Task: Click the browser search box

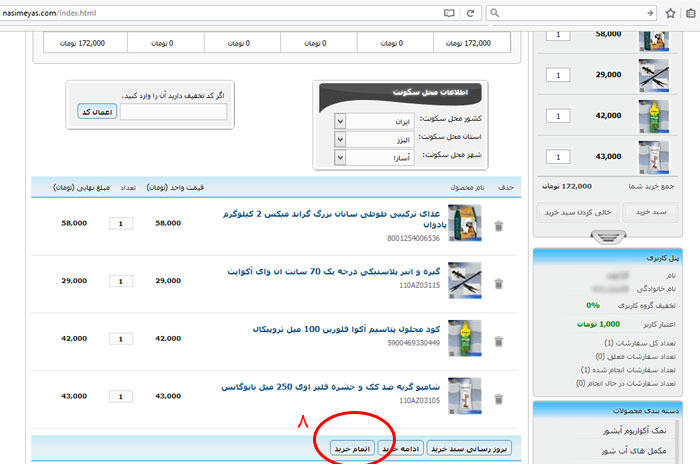Action: point(571,13)
